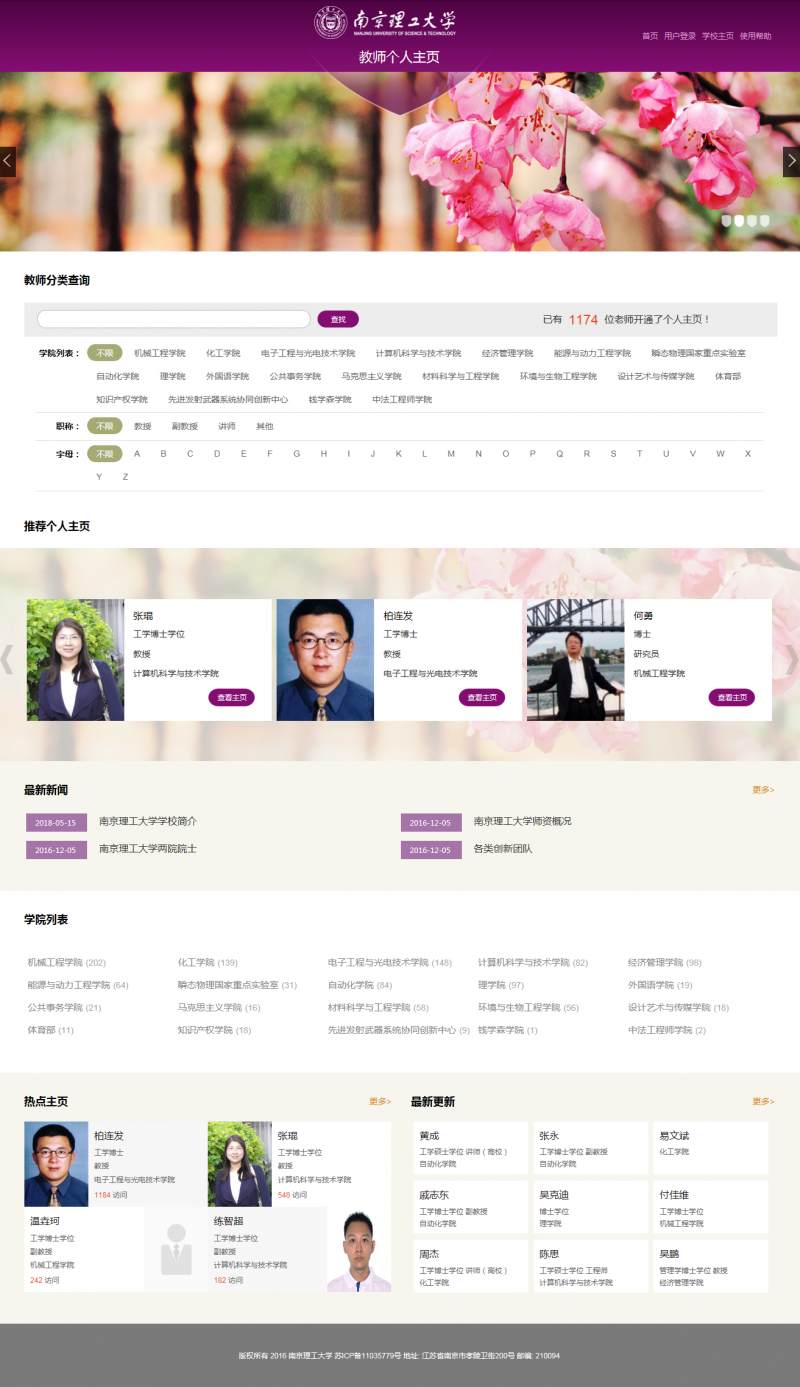
Task: Expand hot homepages with 更多 link
Action: pyautogui.click(x=380, y=1102)
